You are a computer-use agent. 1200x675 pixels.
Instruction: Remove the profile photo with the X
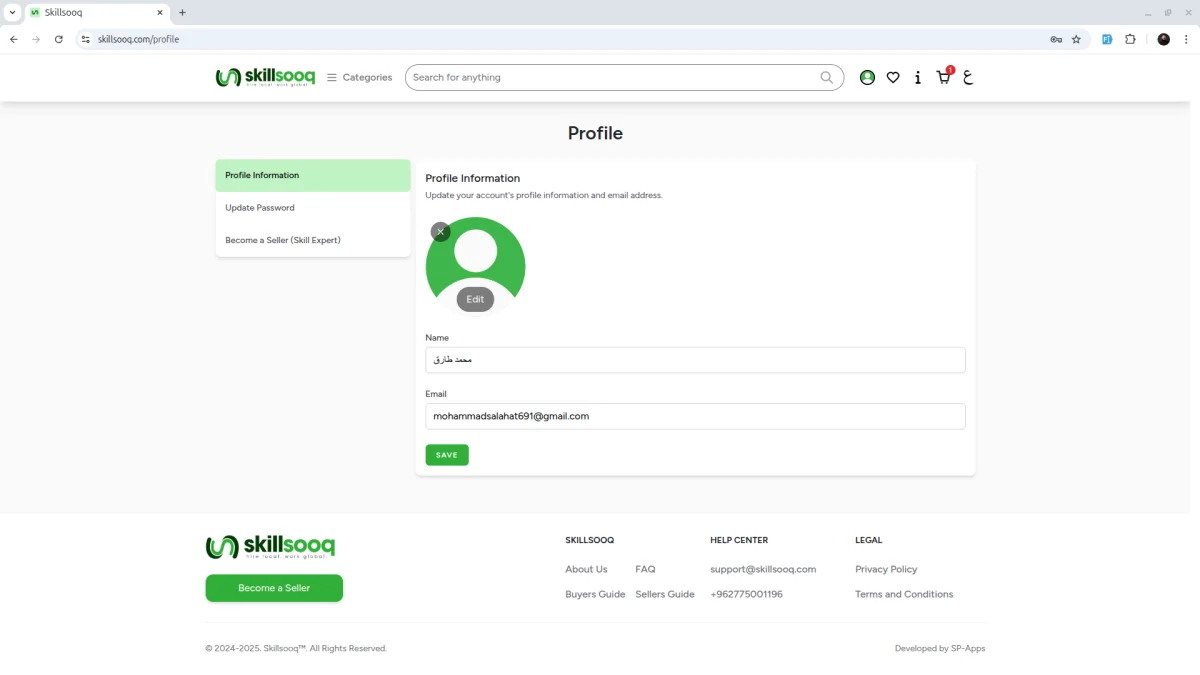pyautogui.click(x=440, y=232)
